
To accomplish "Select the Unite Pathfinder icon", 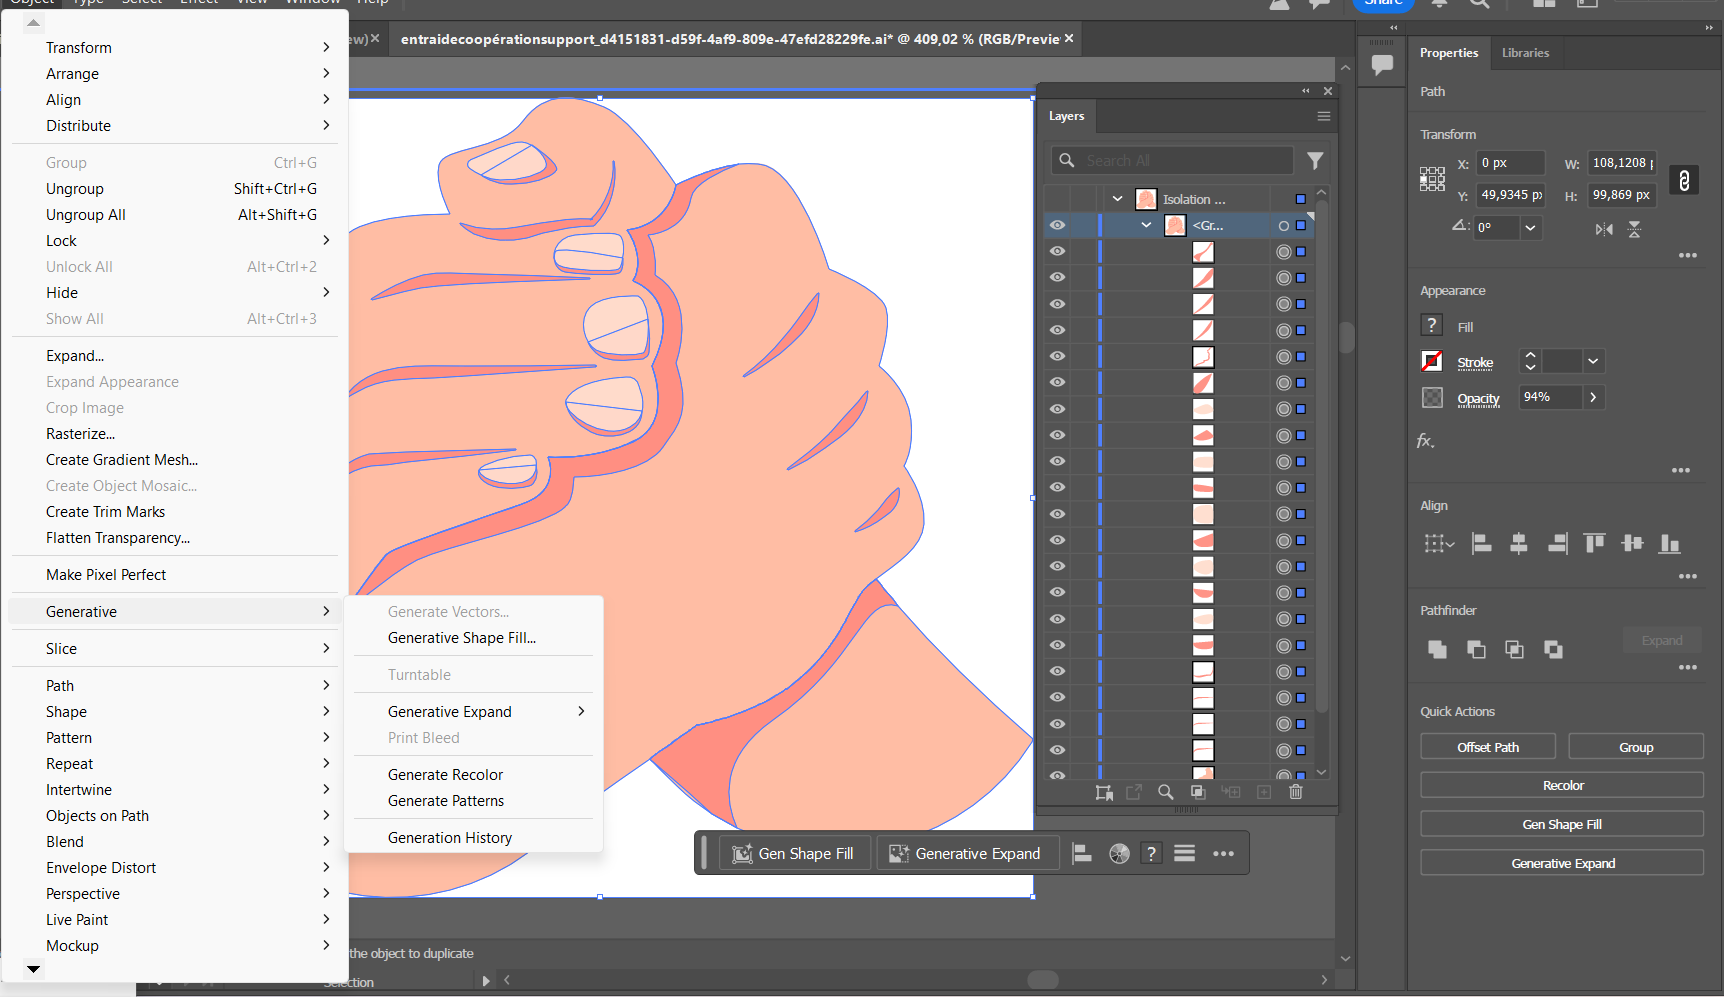I will coord(1437,649).
